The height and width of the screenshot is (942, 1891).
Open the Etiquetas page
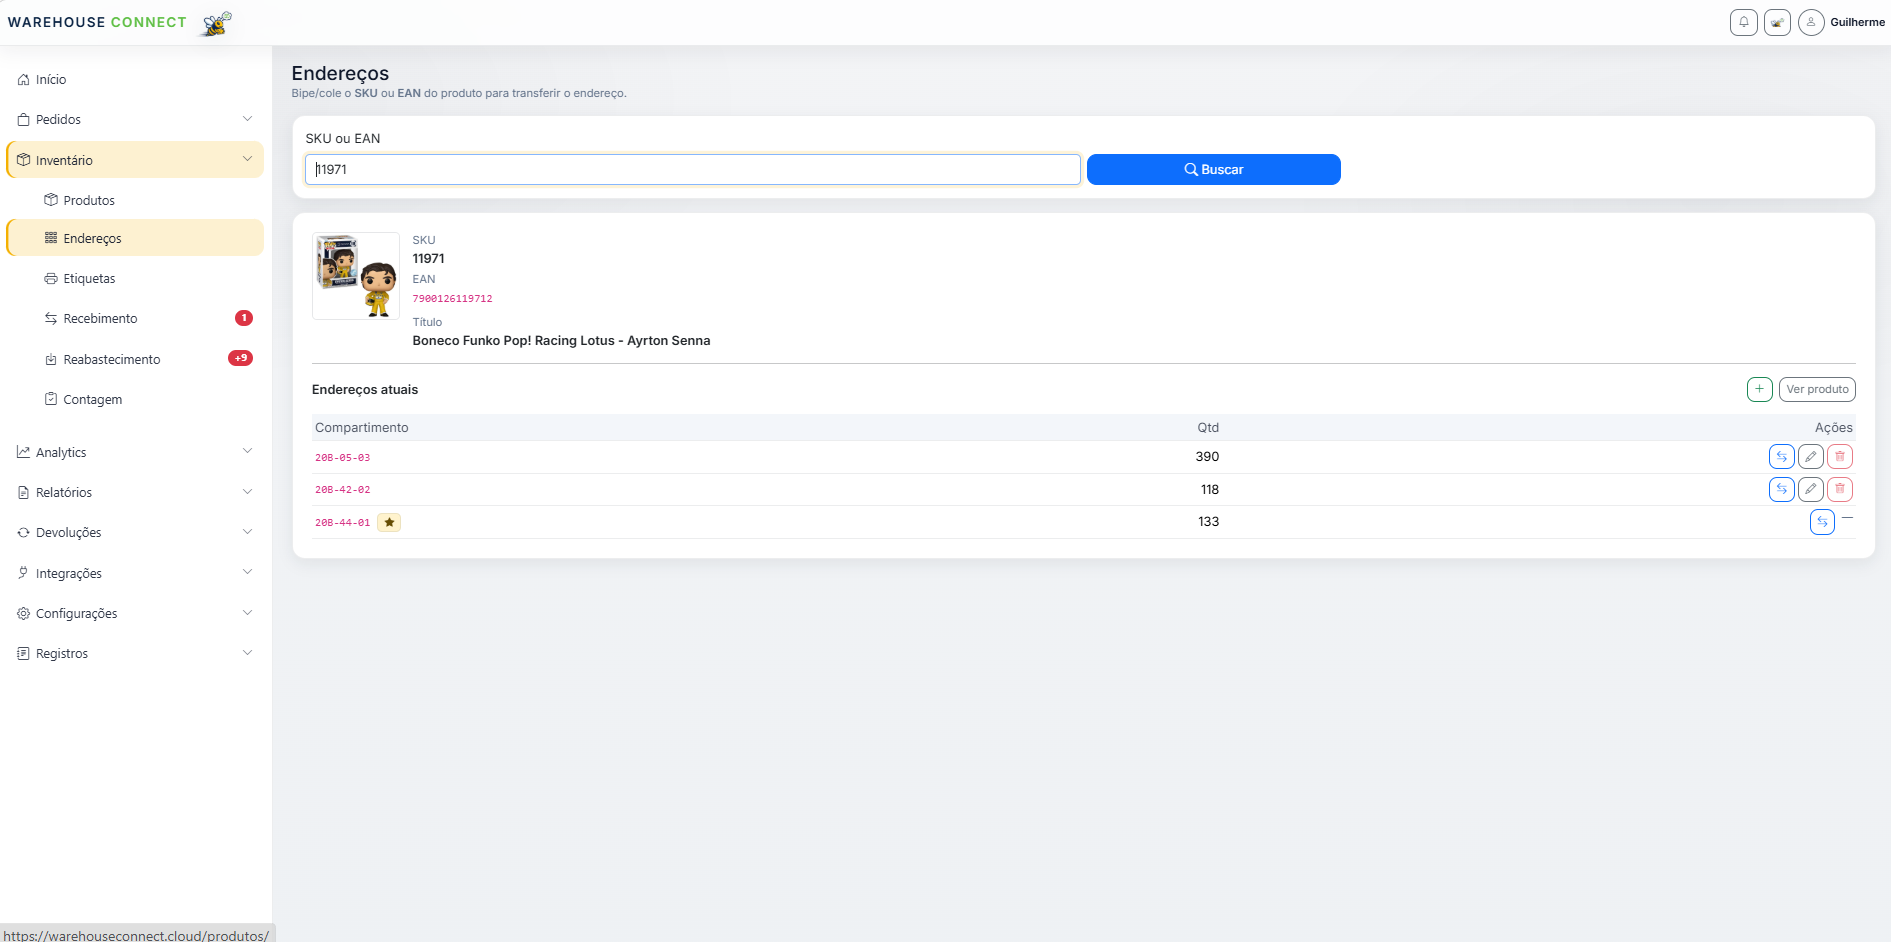[x=89, y=278]
